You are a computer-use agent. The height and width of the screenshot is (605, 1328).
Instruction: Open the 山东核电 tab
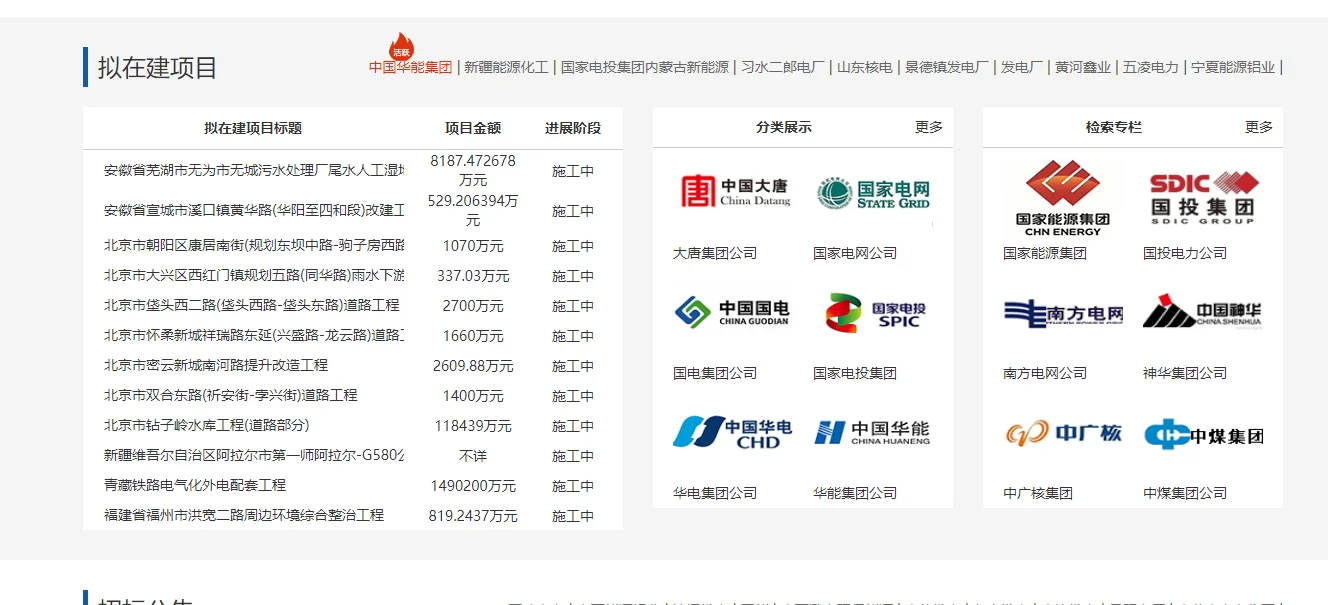coord(865,67)
